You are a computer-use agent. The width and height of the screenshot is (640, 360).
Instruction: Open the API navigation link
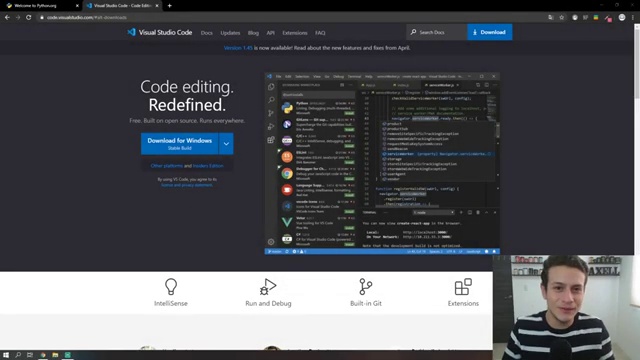coord(270,33)
